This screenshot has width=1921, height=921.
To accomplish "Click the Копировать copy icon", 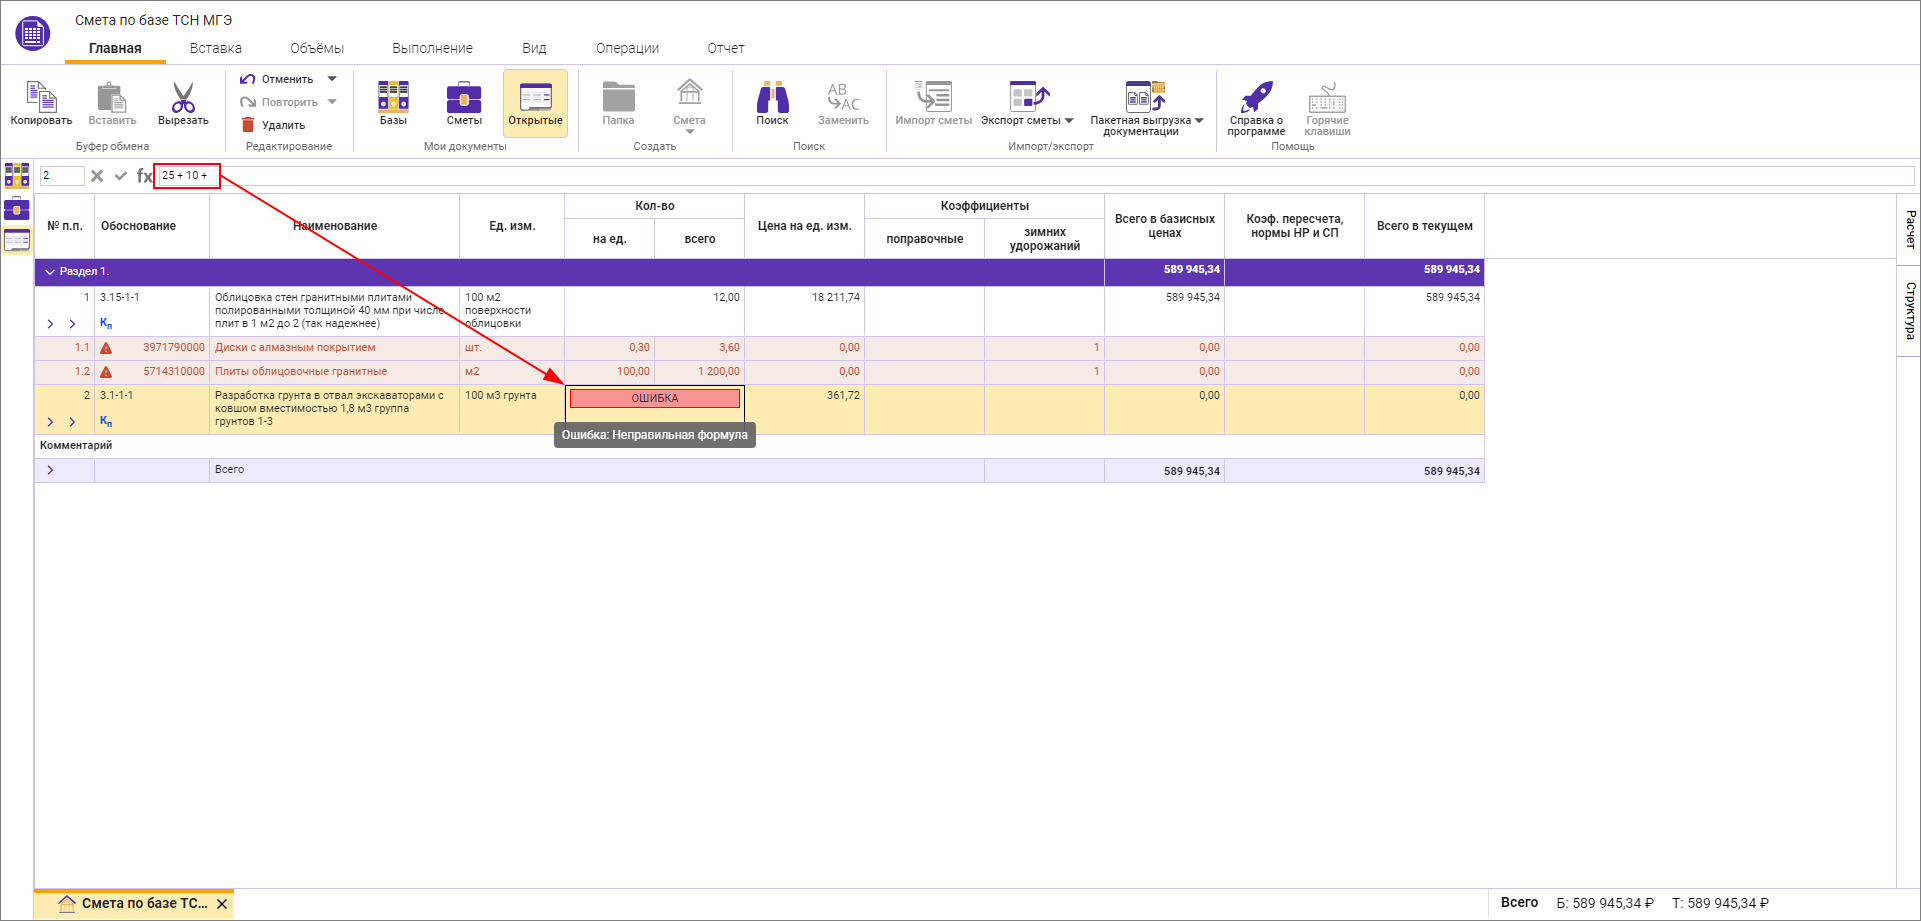I will point(41,97).
